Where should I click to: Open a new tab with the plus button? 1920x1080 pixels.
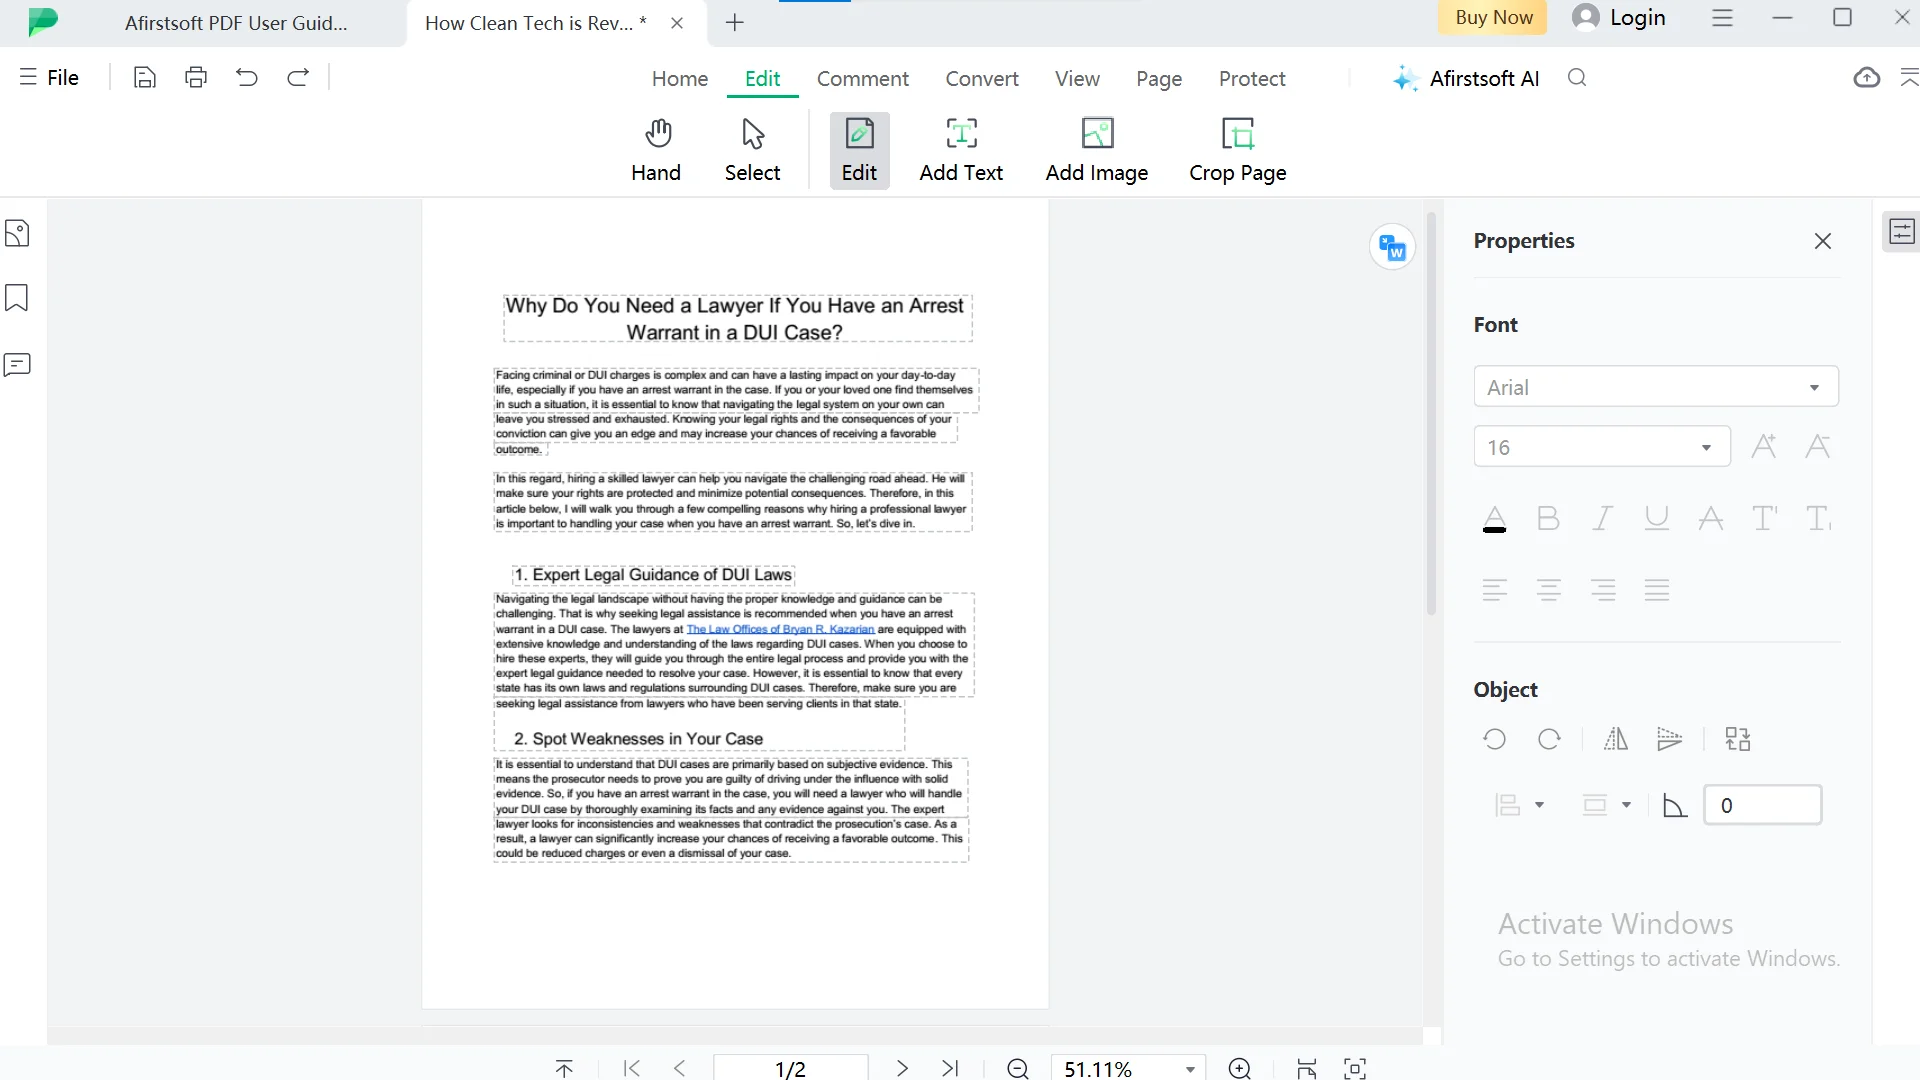pyautogui.click(x=735, y=22)
